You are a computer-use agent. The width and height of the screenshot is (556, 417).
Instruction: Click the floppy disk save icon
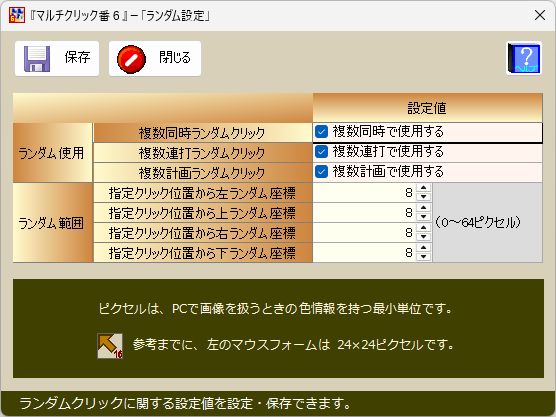click(37, 59)
